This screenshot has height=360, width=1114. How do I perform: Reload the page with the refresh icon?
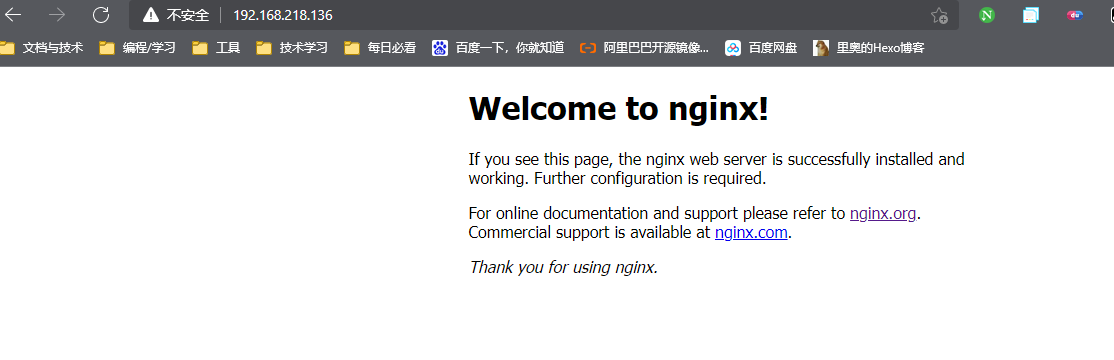[x=102, y=15]
